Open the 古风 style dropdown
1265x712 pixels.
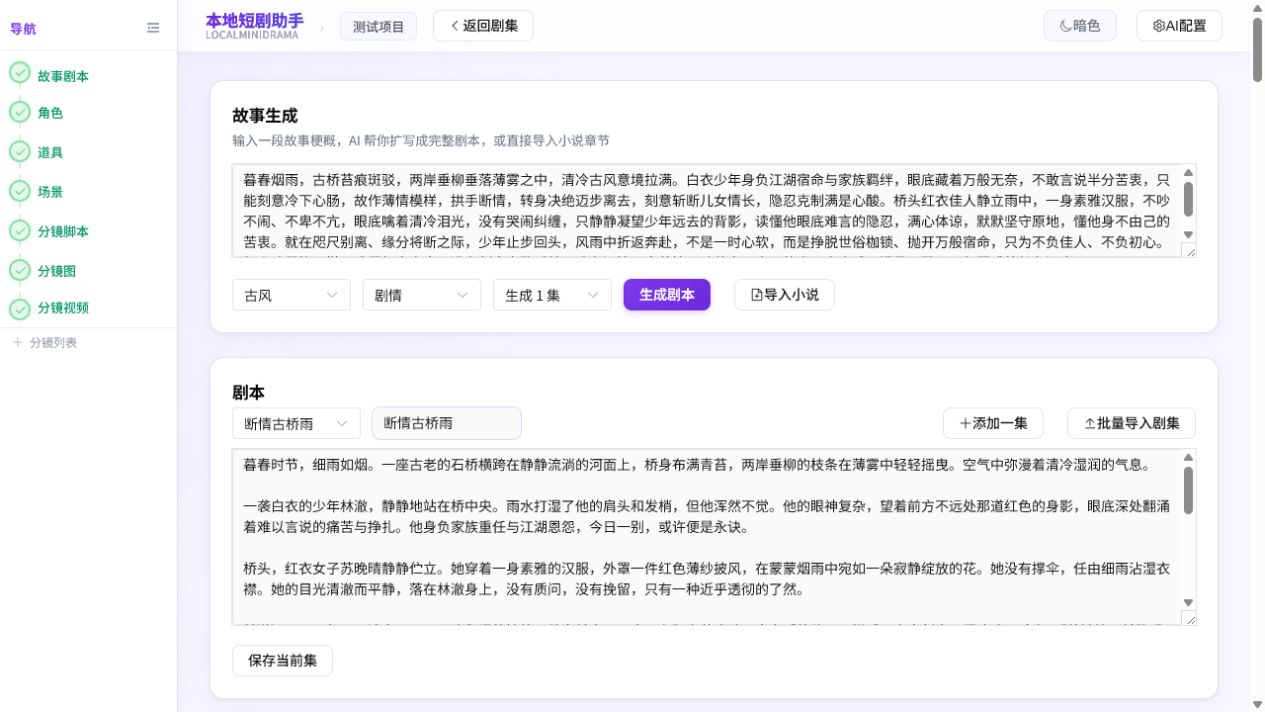291,295
